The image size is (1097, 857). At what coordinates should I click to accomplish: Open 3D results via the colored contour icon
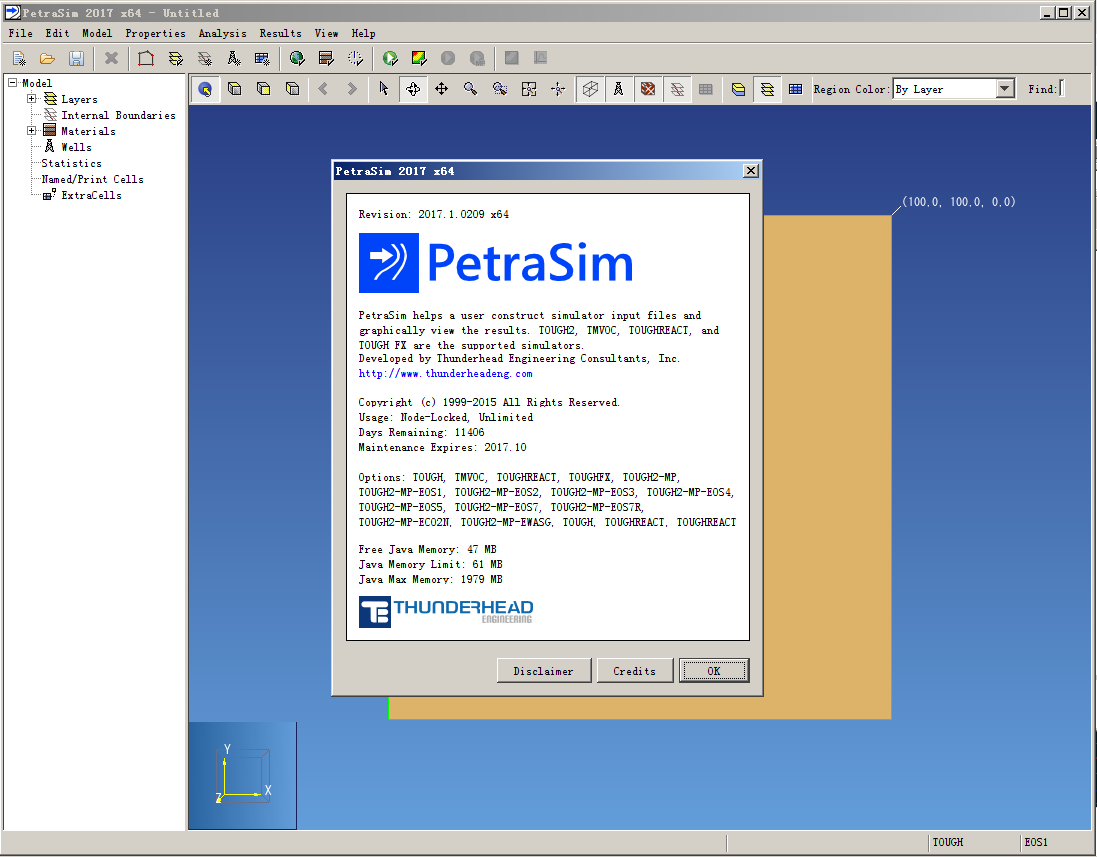(x=419, y=58)
